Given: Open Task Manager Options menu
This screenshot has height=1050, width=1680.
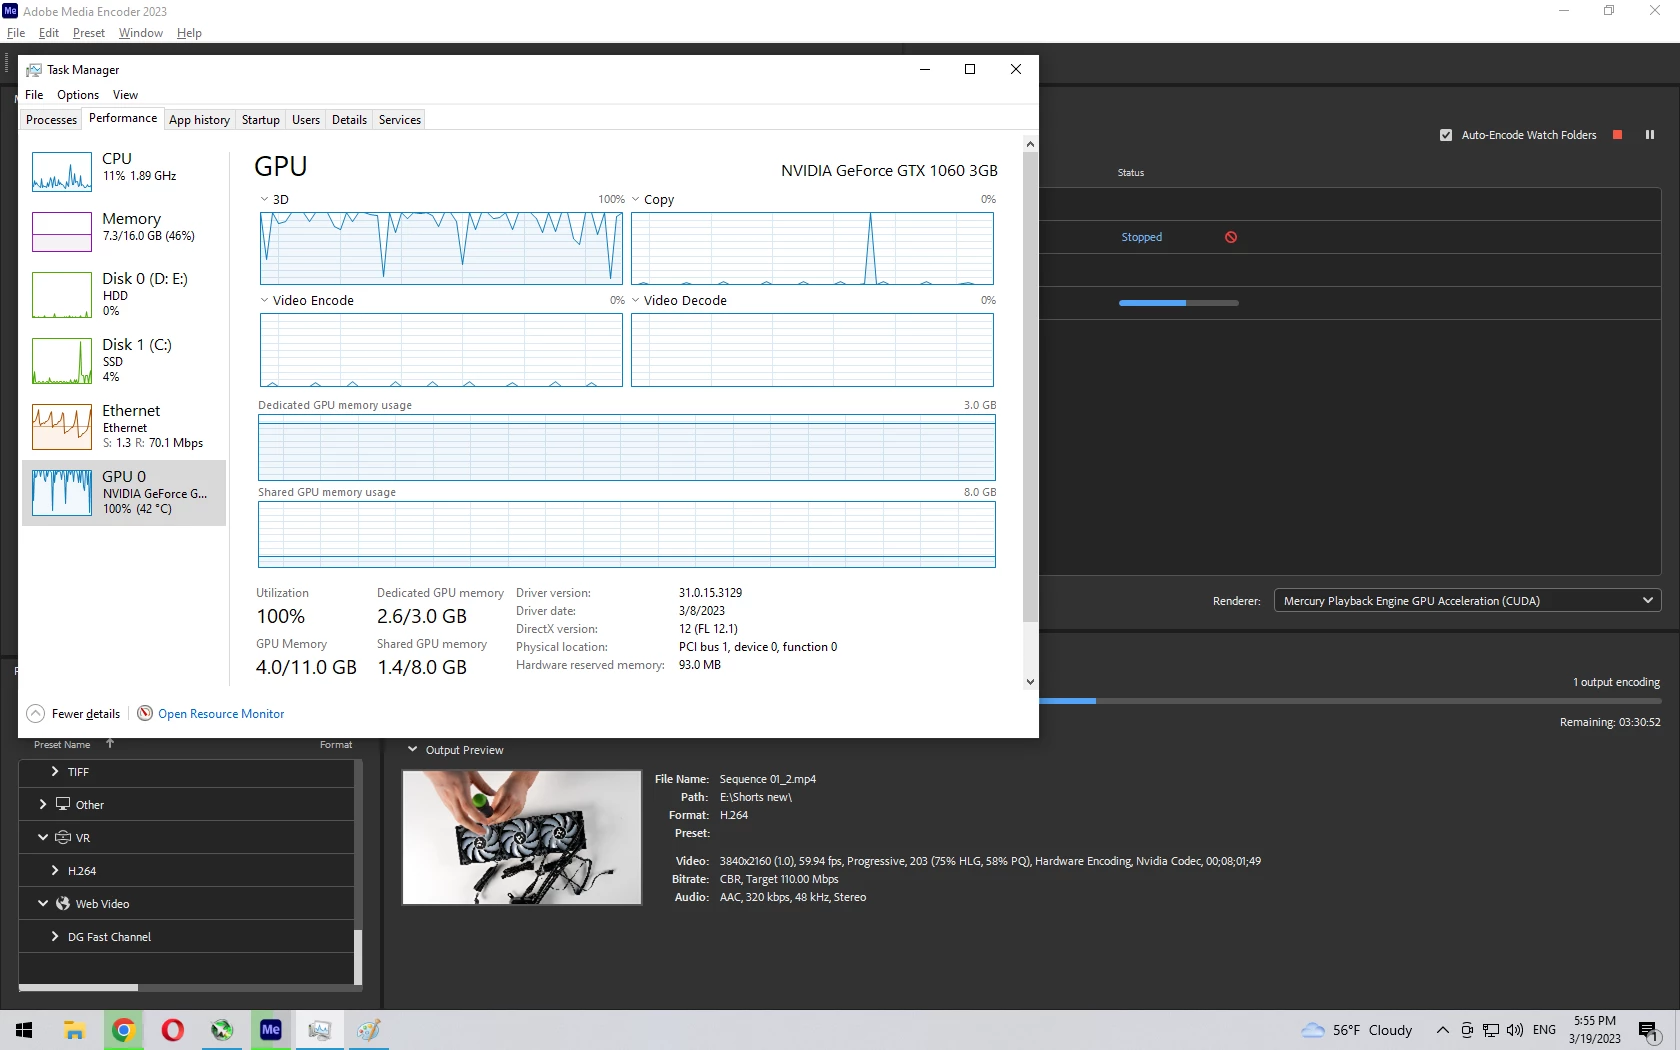Looking at the screenshot, I should tap(78, 95).
